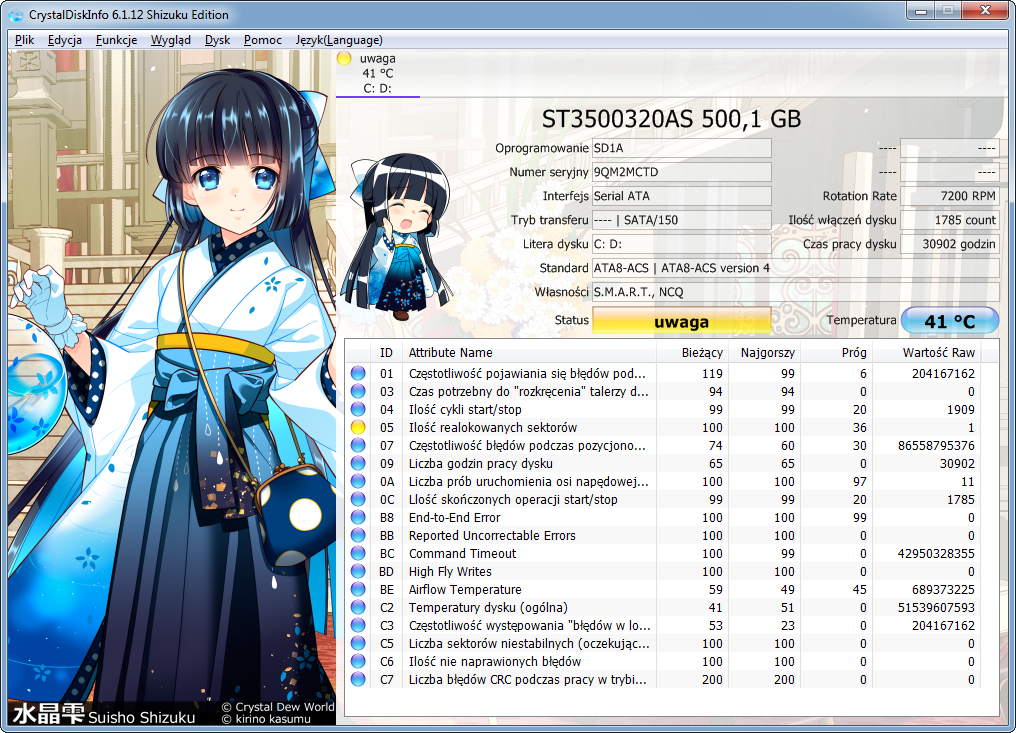Click the 'kirino kasumu' copyright link
The image size is (1016, 733).
pyautogui.click(x=266, y=719)
